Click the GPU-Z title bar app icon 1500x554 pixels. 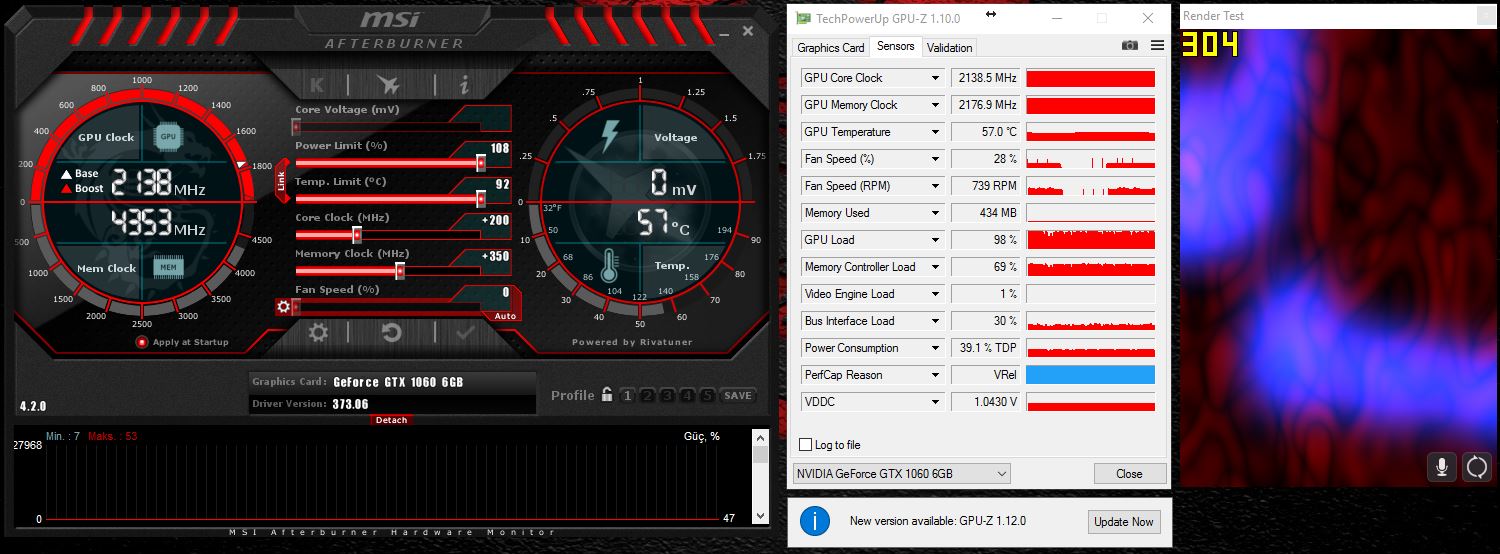click(x=802, y=18)
